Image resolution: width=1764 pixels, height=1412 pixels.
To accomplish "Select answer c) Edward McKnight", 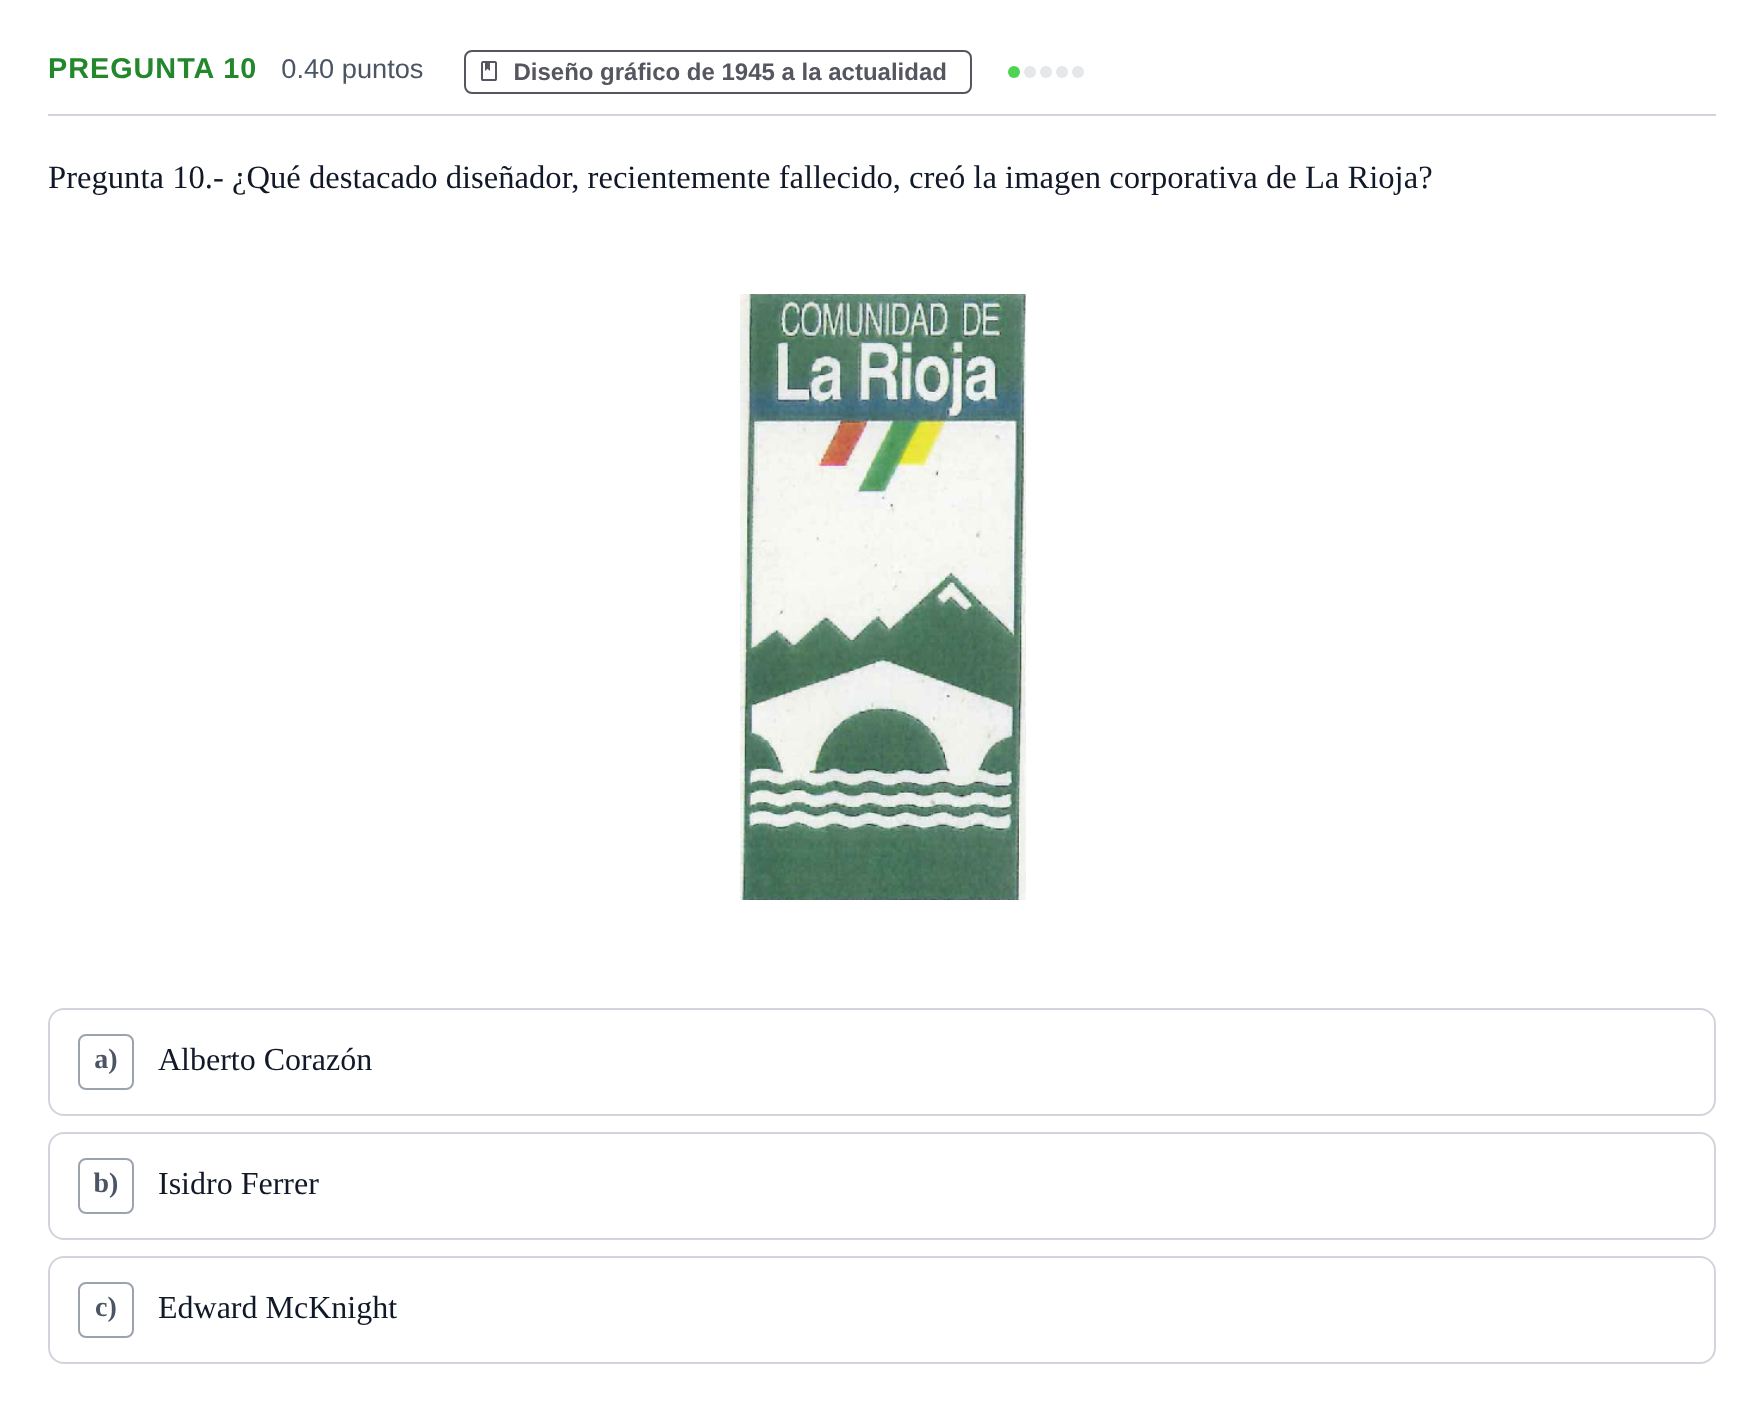I will (881, 1309).
